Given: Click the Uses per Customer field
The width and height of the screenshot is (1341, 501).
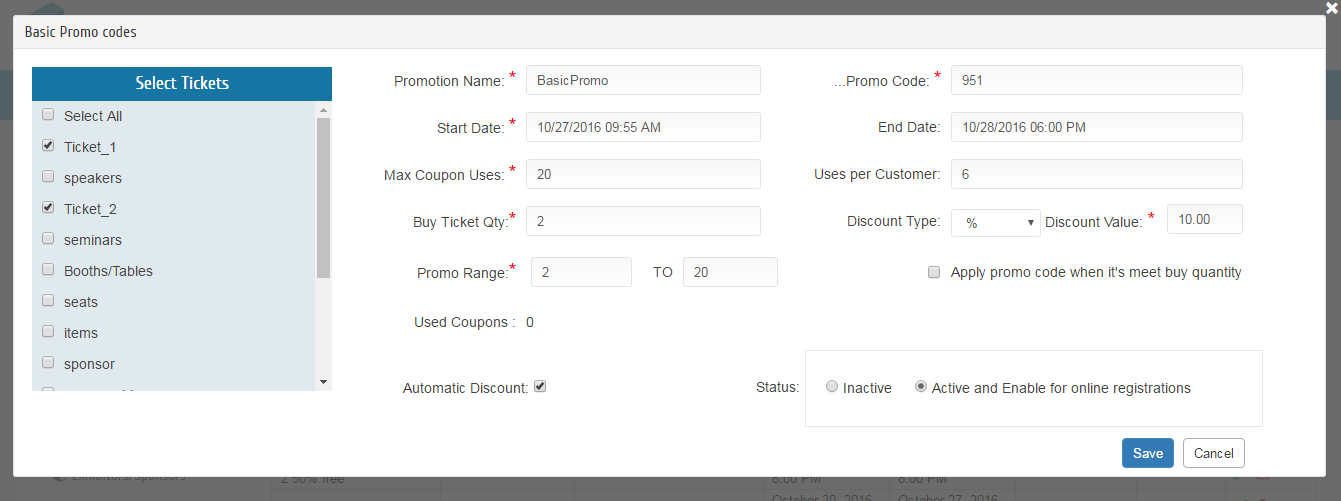Looking at the screenshot, I should click(1097, 174).
